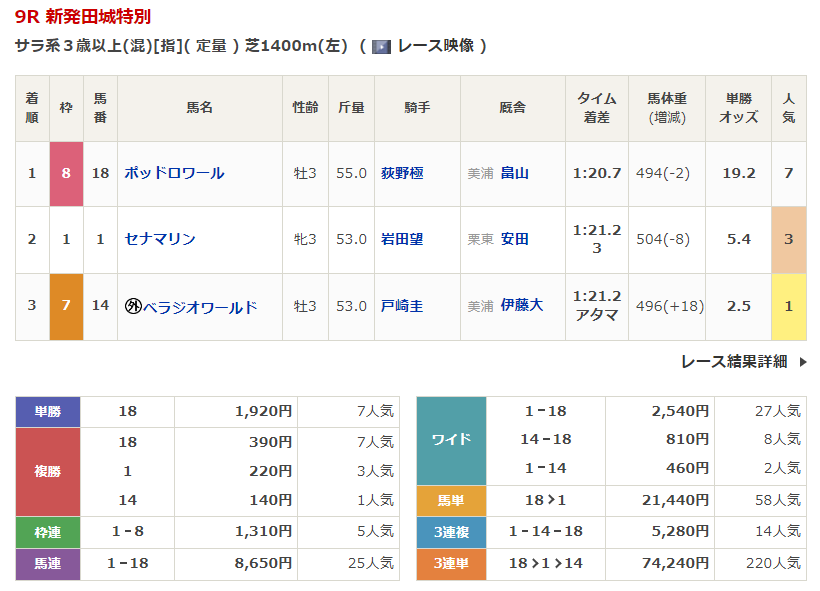Click the race video icon
Image resolution: width=820 pixels, height=591 pixels.
pyautogui.click(x=381, y=46)
